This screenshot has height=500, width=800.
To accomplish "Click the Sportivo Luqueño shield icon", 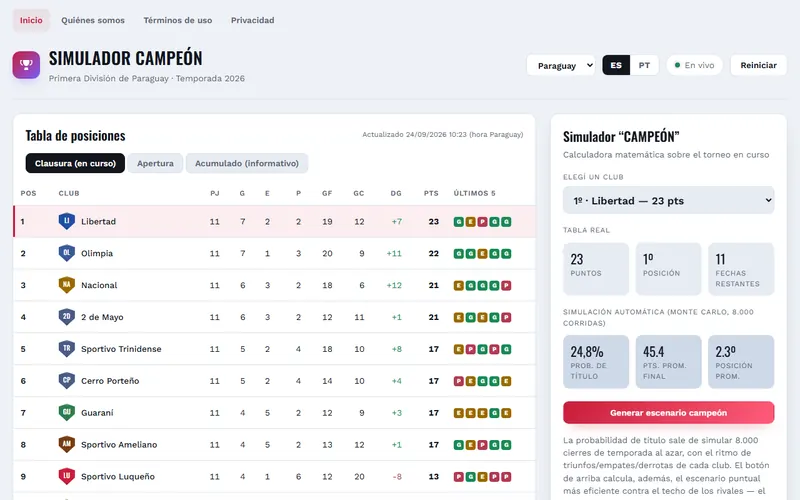I will click(x=67, y=477).
